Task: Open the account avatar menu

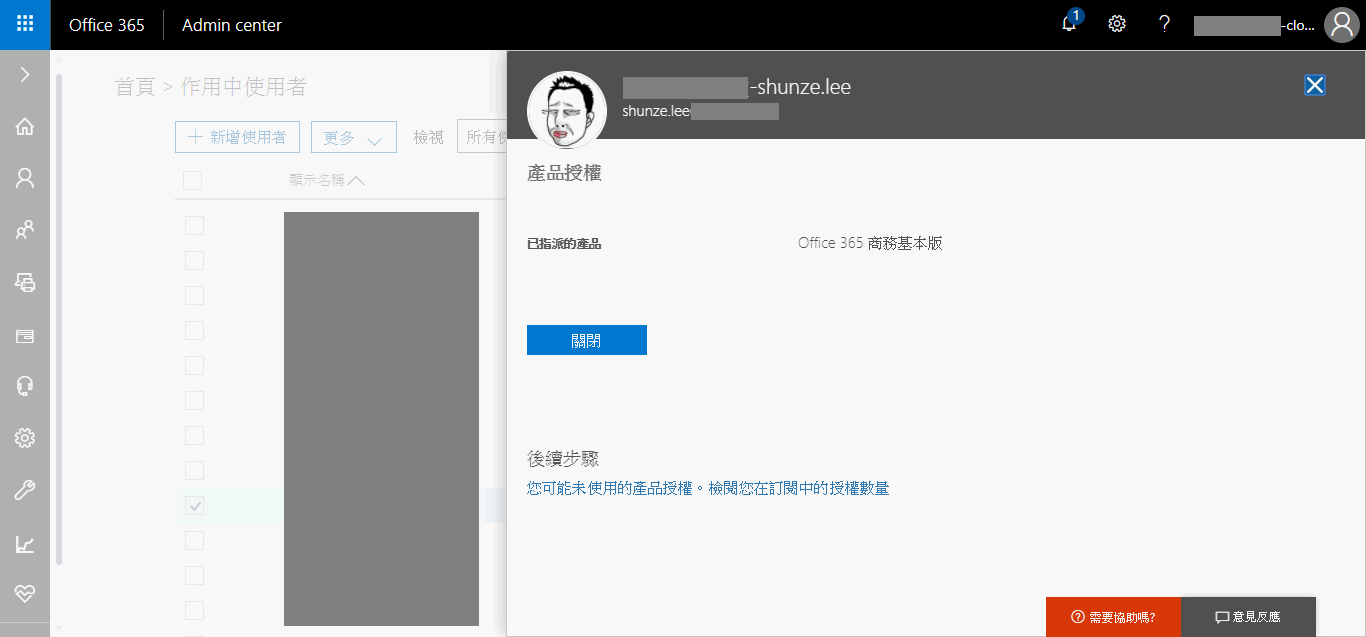Action: point(1341,25)
